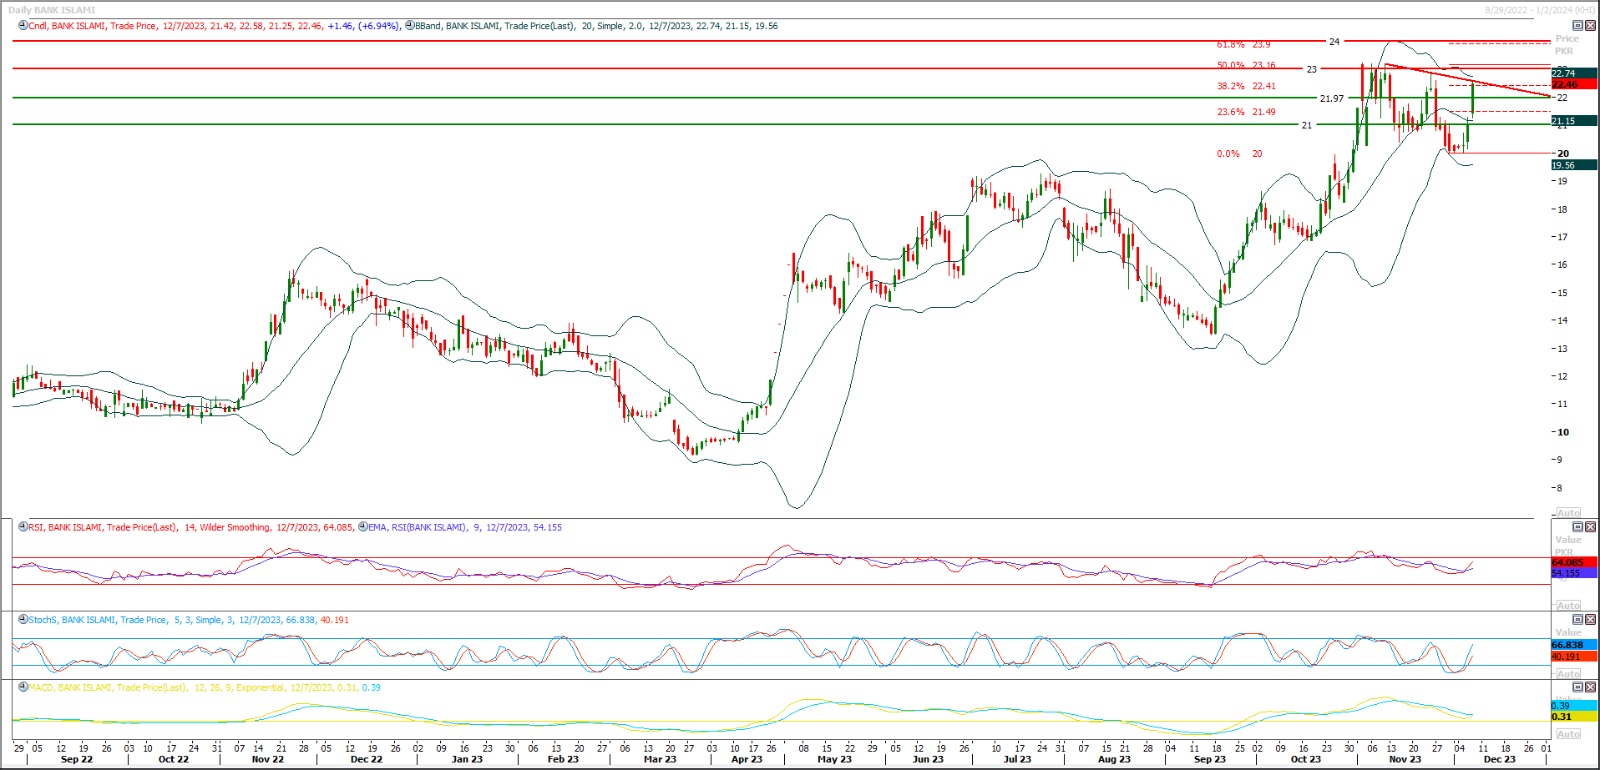Click the blue 66.838 Stochastic value tag
Screen dimensions: 1600x770
click(x=1574, y=645)
